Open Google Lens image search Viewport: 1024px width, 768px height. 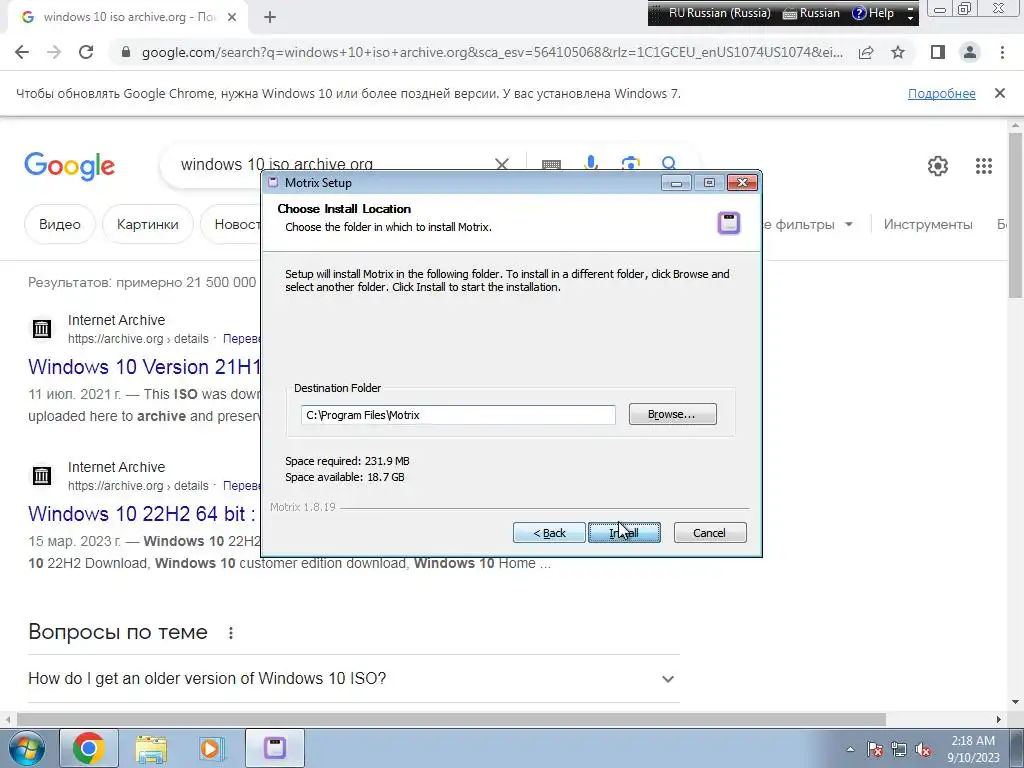click(630, 163)
